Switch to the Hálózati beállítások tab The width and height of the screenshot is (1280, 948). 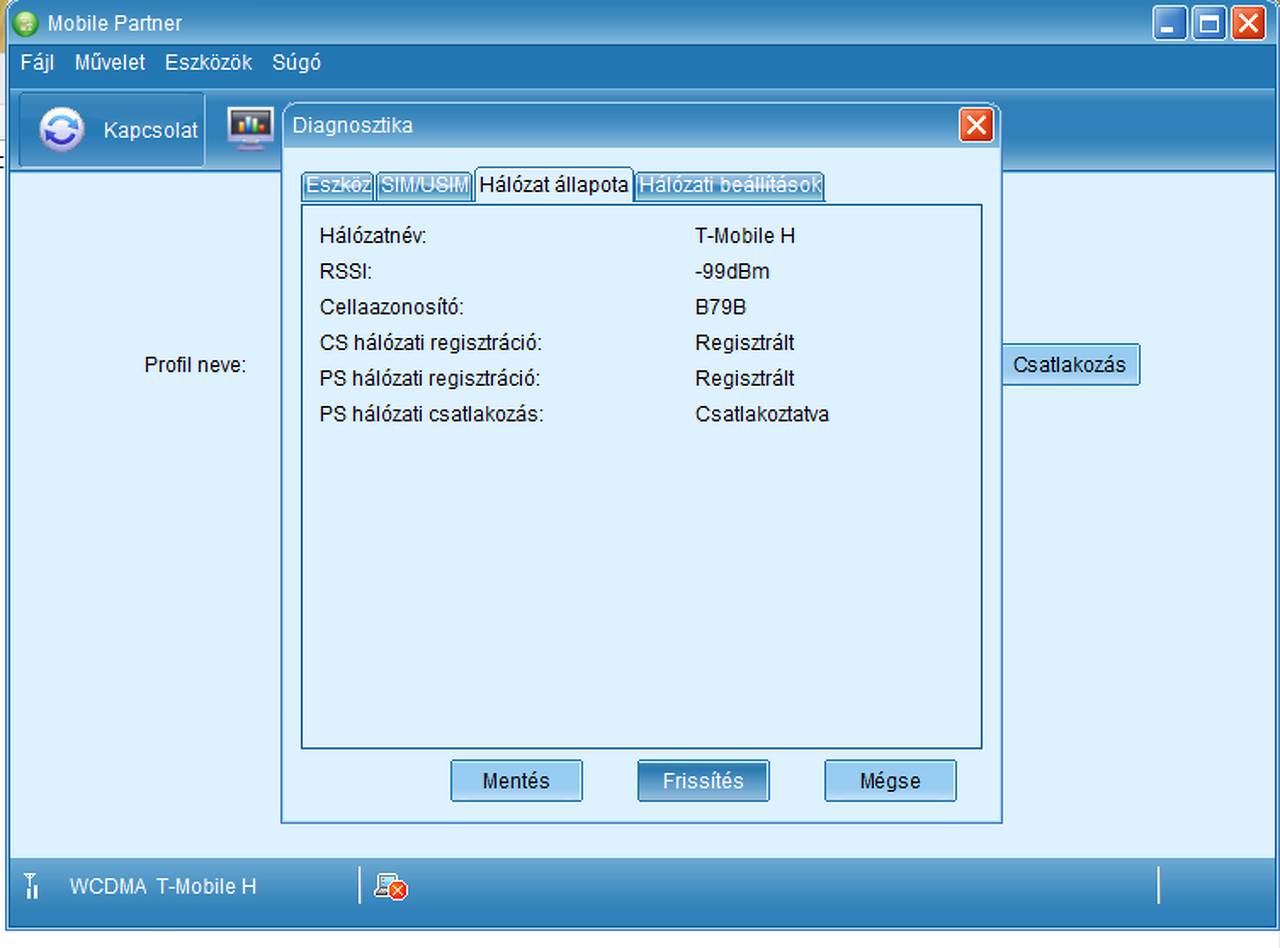coord(730,185)
